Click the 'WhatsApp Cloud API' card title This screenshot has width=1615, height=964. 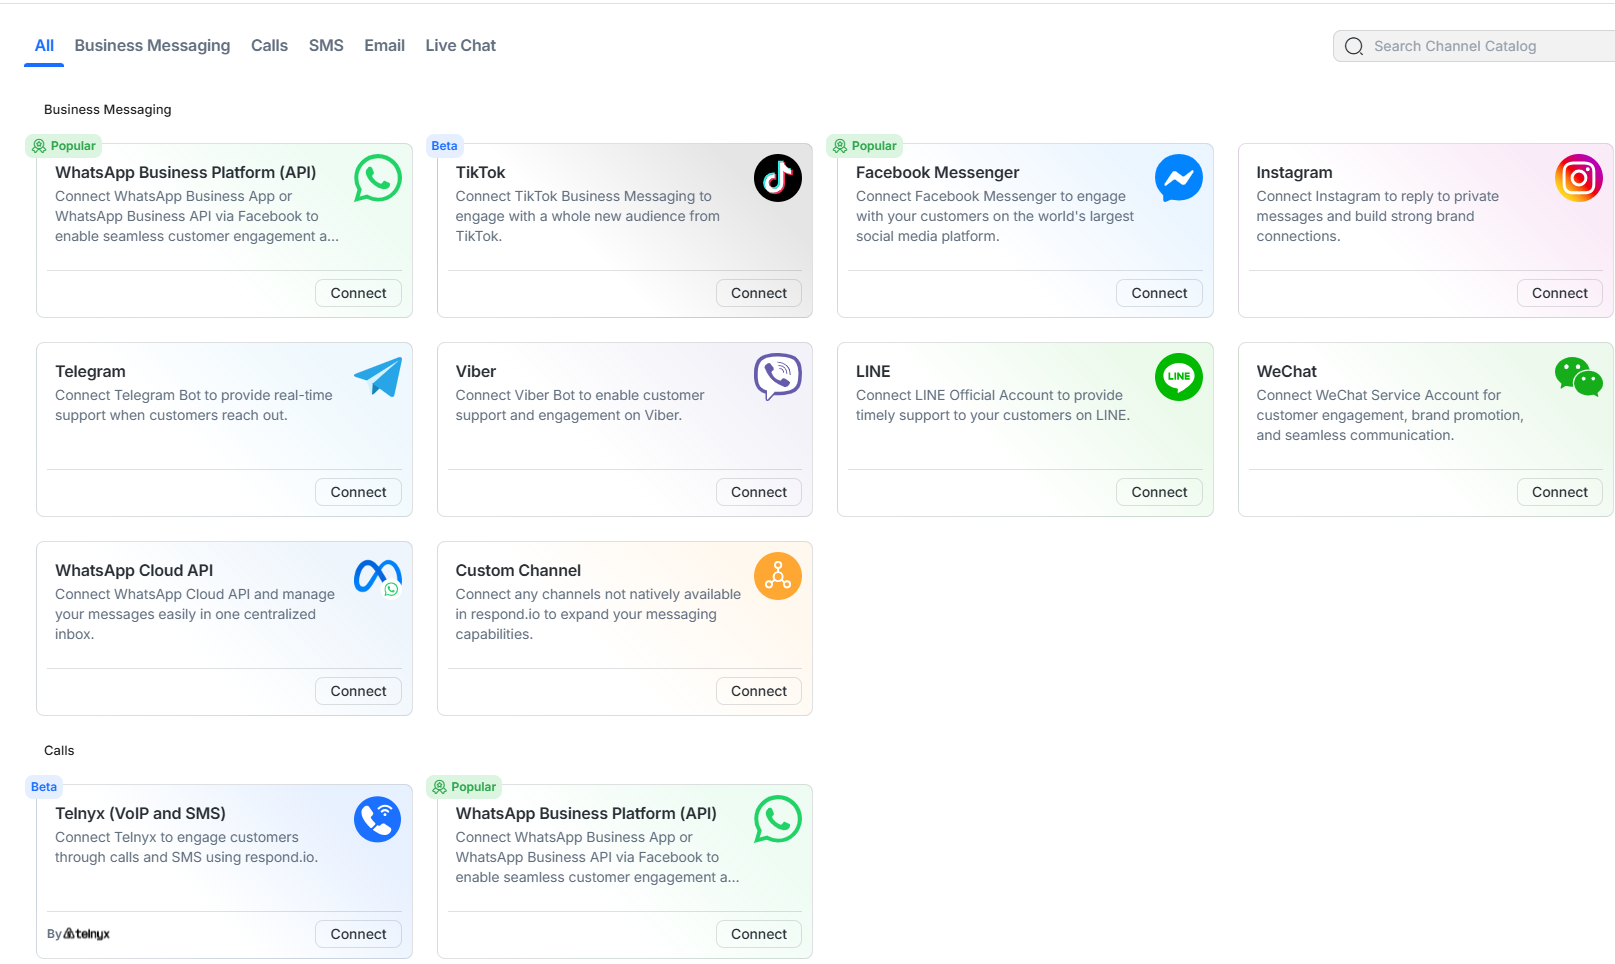tap(134, 570)
